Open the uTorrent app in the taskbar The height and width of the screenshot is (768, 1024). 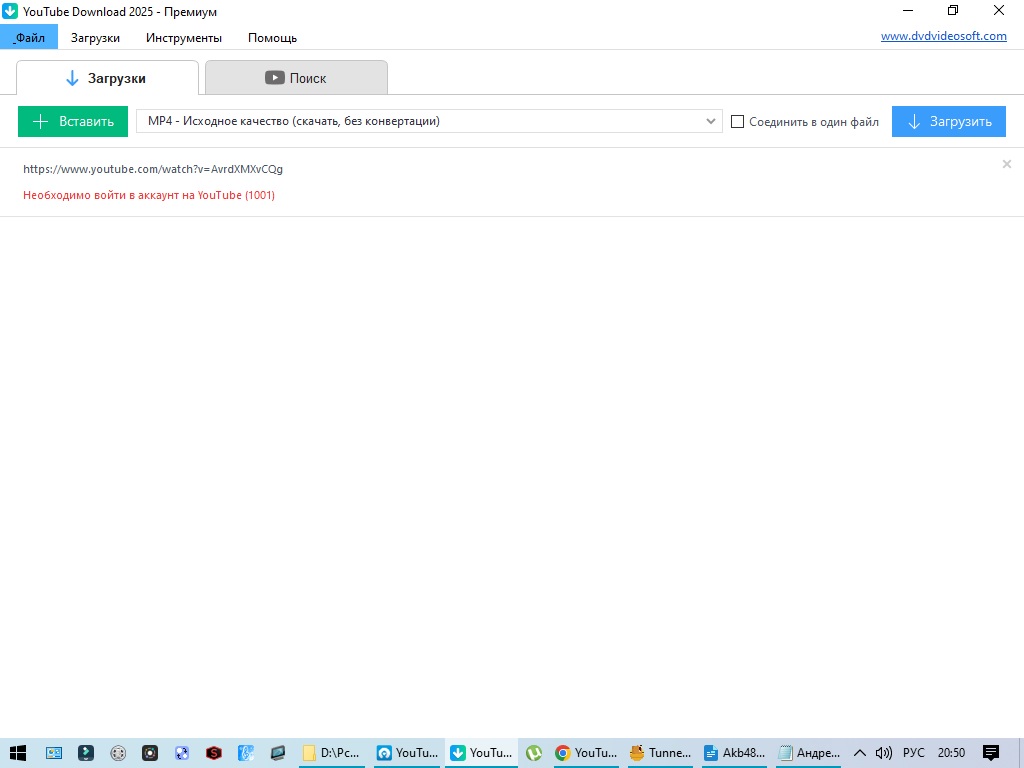[x=534, y=753]
